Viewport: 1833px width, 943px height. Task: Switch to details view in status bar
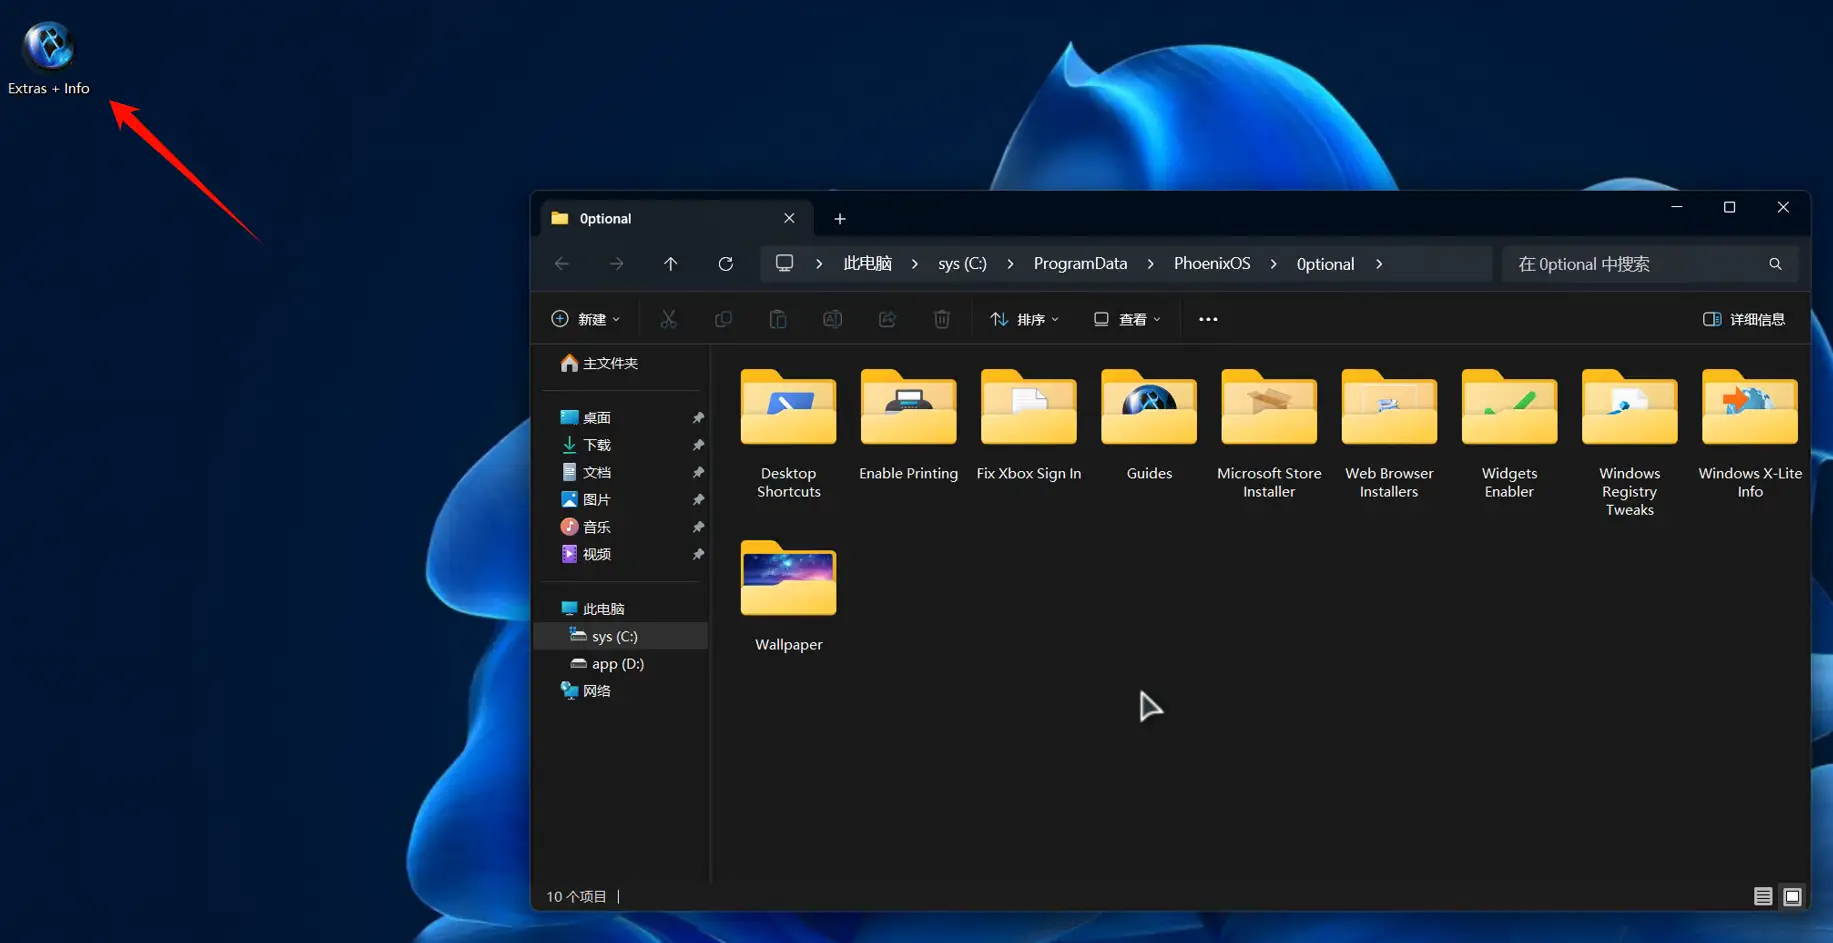[1763, 896]
